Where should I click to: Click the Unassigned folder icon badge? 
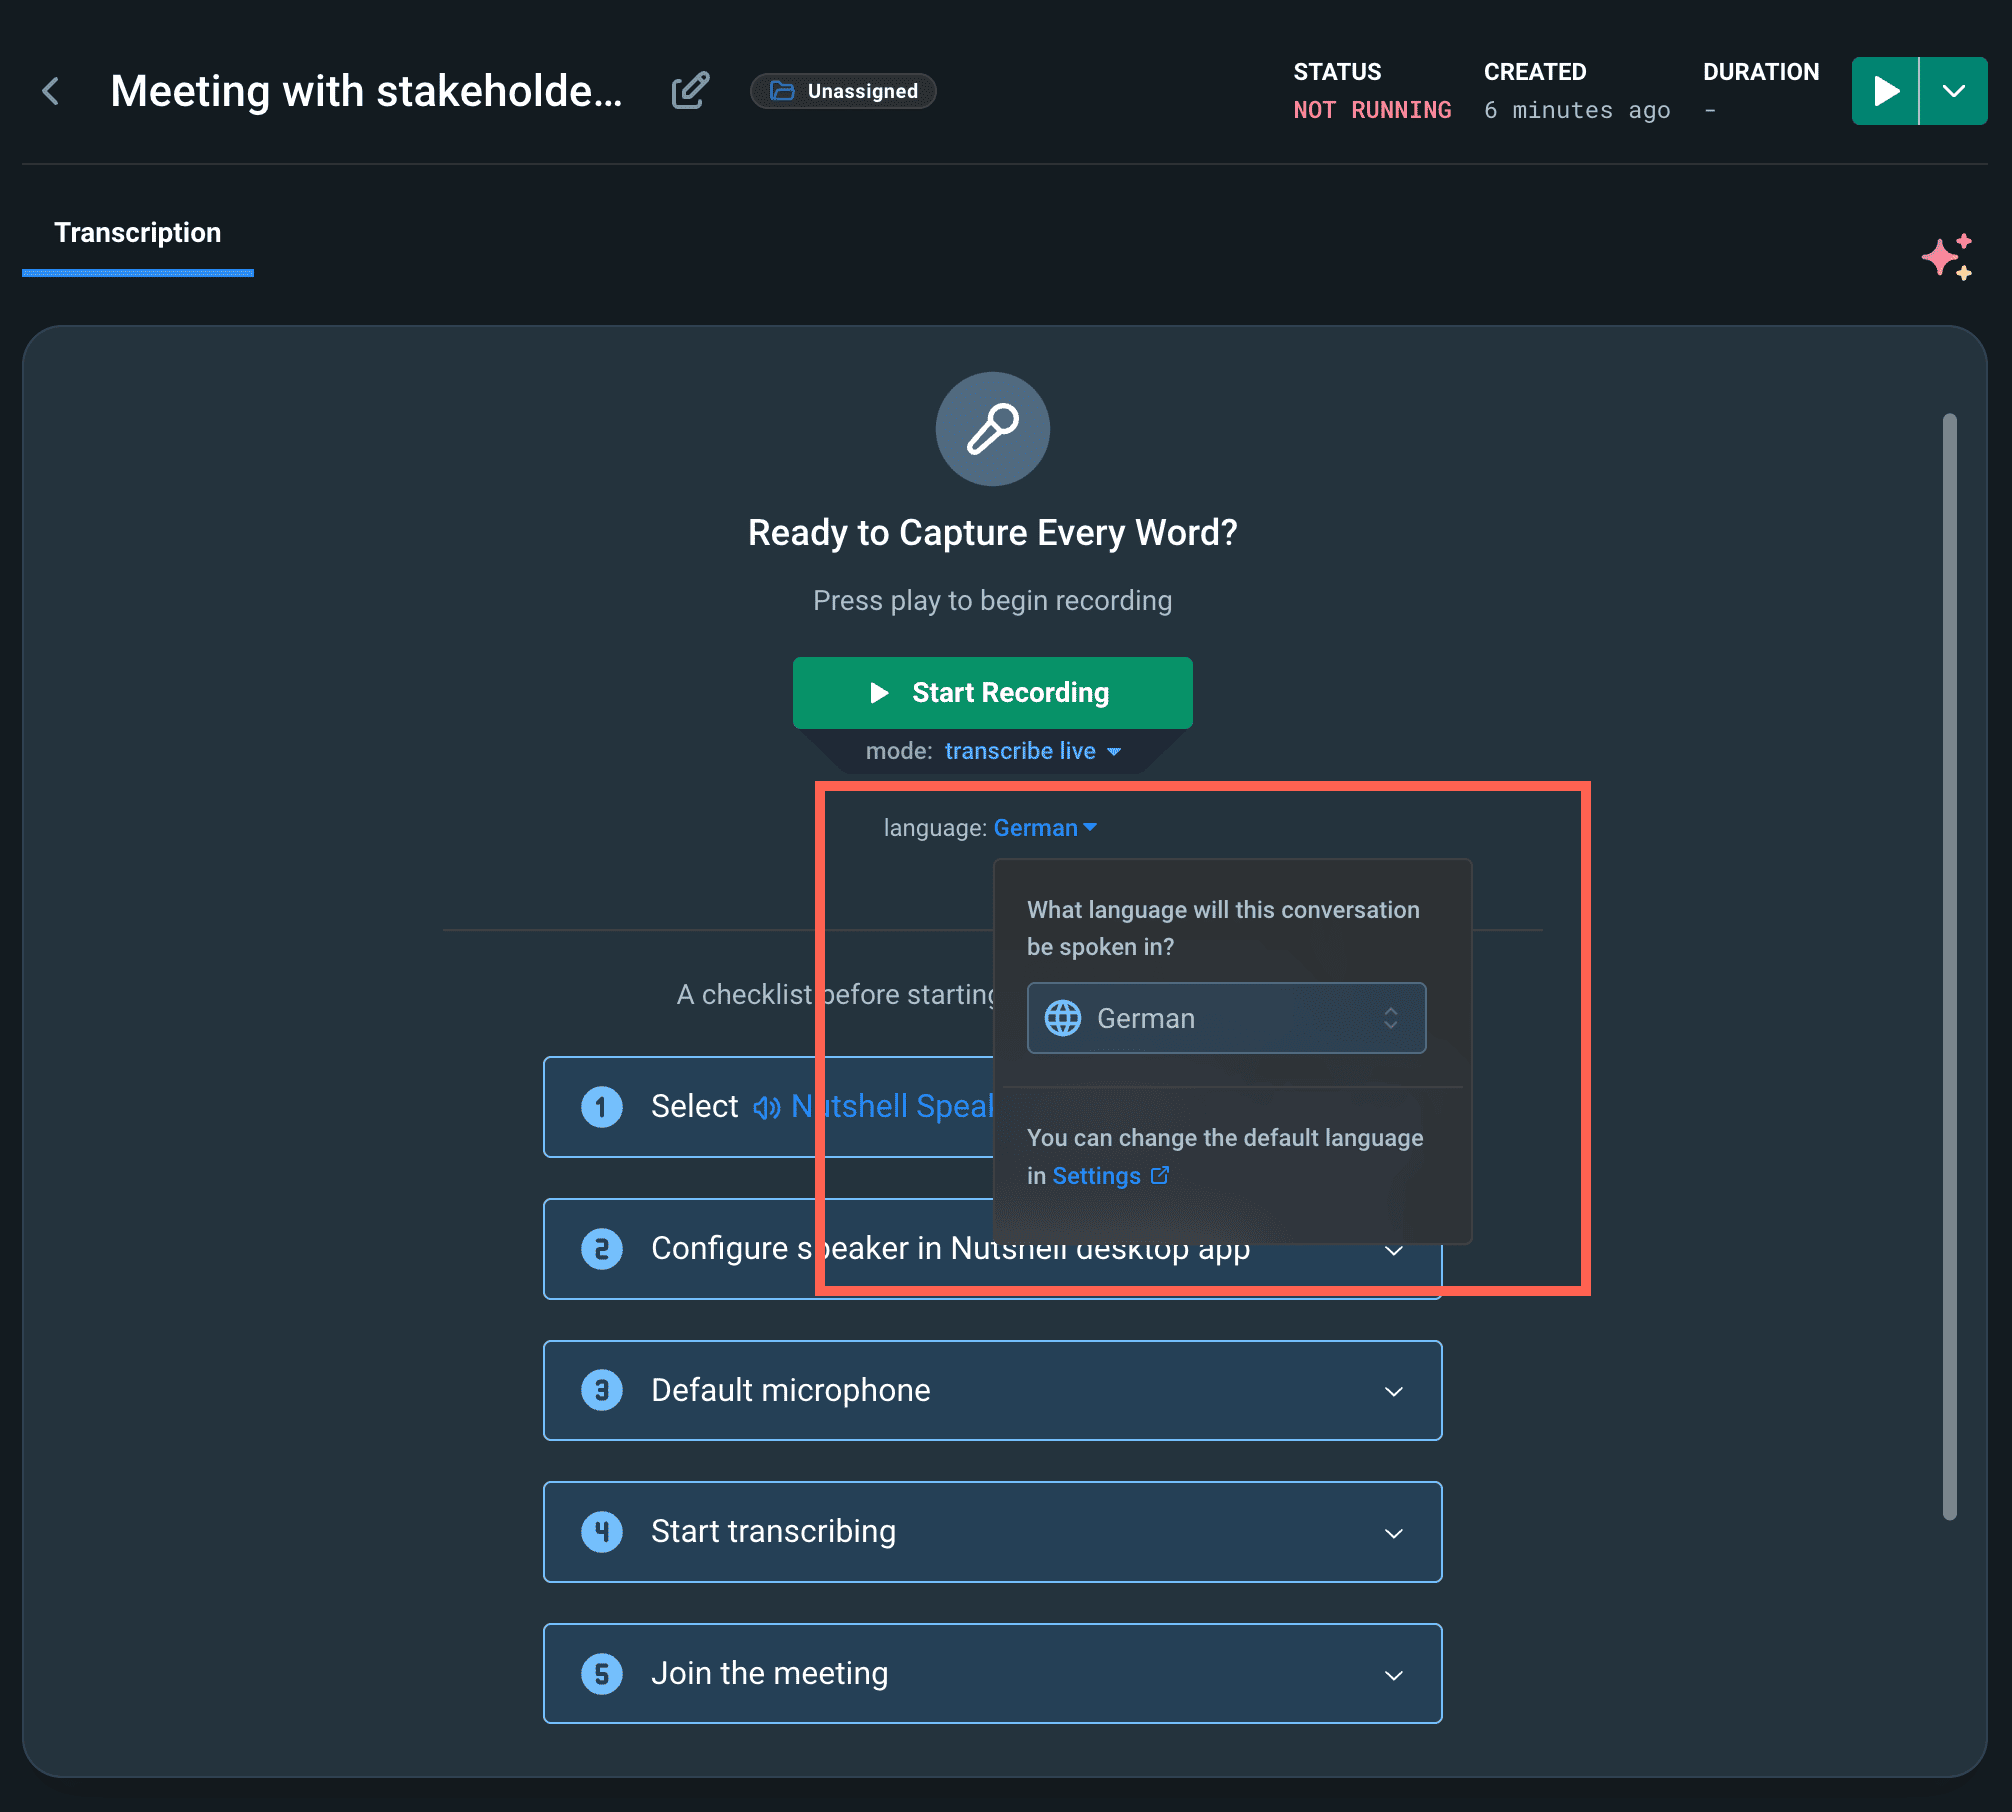coord(845,91)
